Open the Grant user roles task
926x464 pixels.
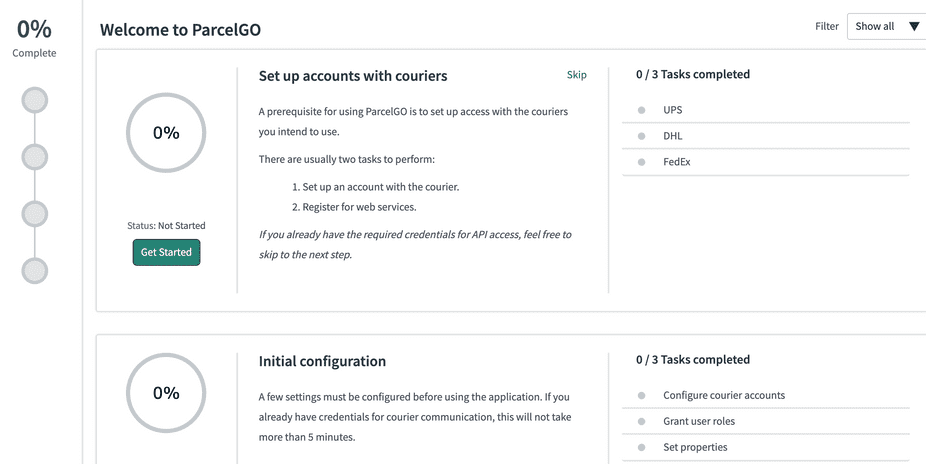pos(765,421)
